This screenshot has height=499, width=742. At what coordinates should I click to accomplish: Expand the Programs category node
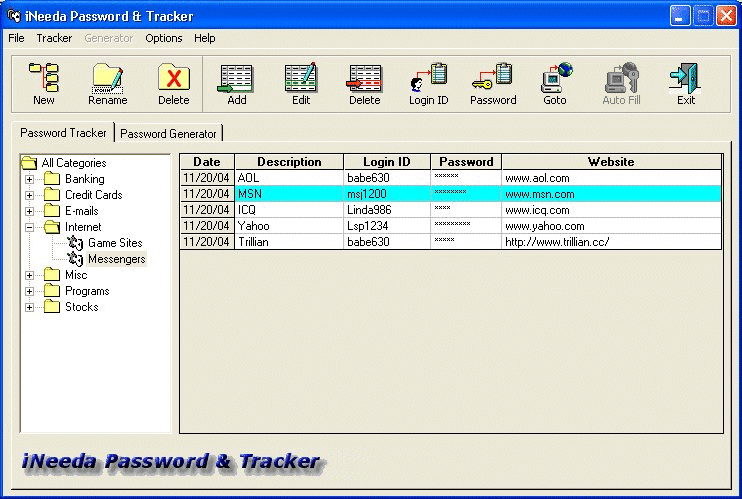(x=29, y=292)
